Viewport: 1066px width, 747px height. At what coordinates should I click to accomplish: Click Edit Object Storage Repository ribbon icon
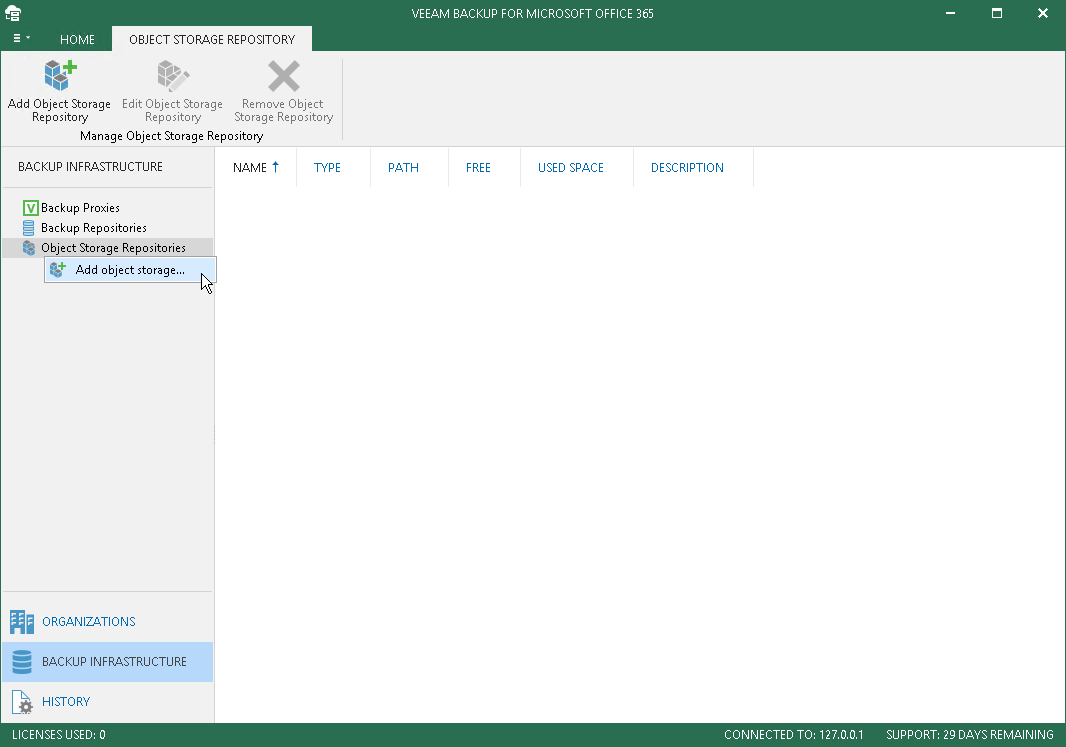[173, 75]
